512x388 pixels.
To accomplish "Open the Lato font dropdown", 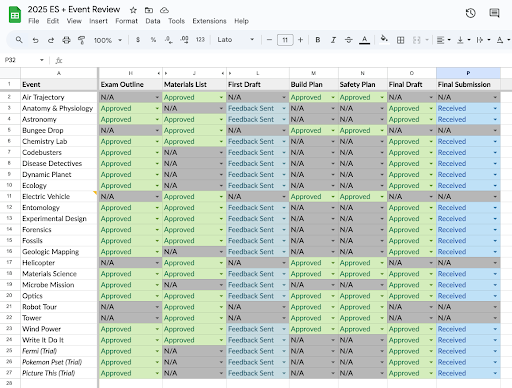I will click(x=235, y=40).
